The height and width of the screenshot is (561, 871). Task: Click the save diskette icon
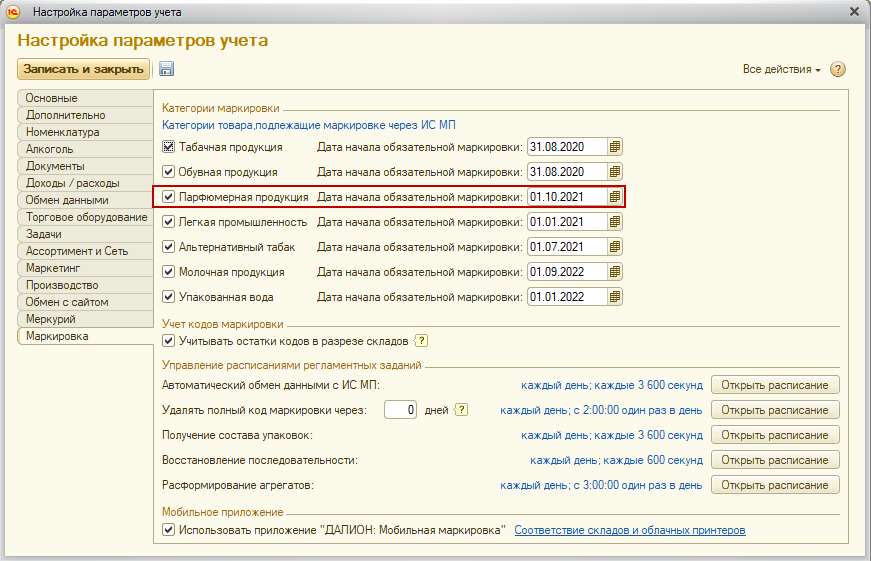[x=166, y=69]
